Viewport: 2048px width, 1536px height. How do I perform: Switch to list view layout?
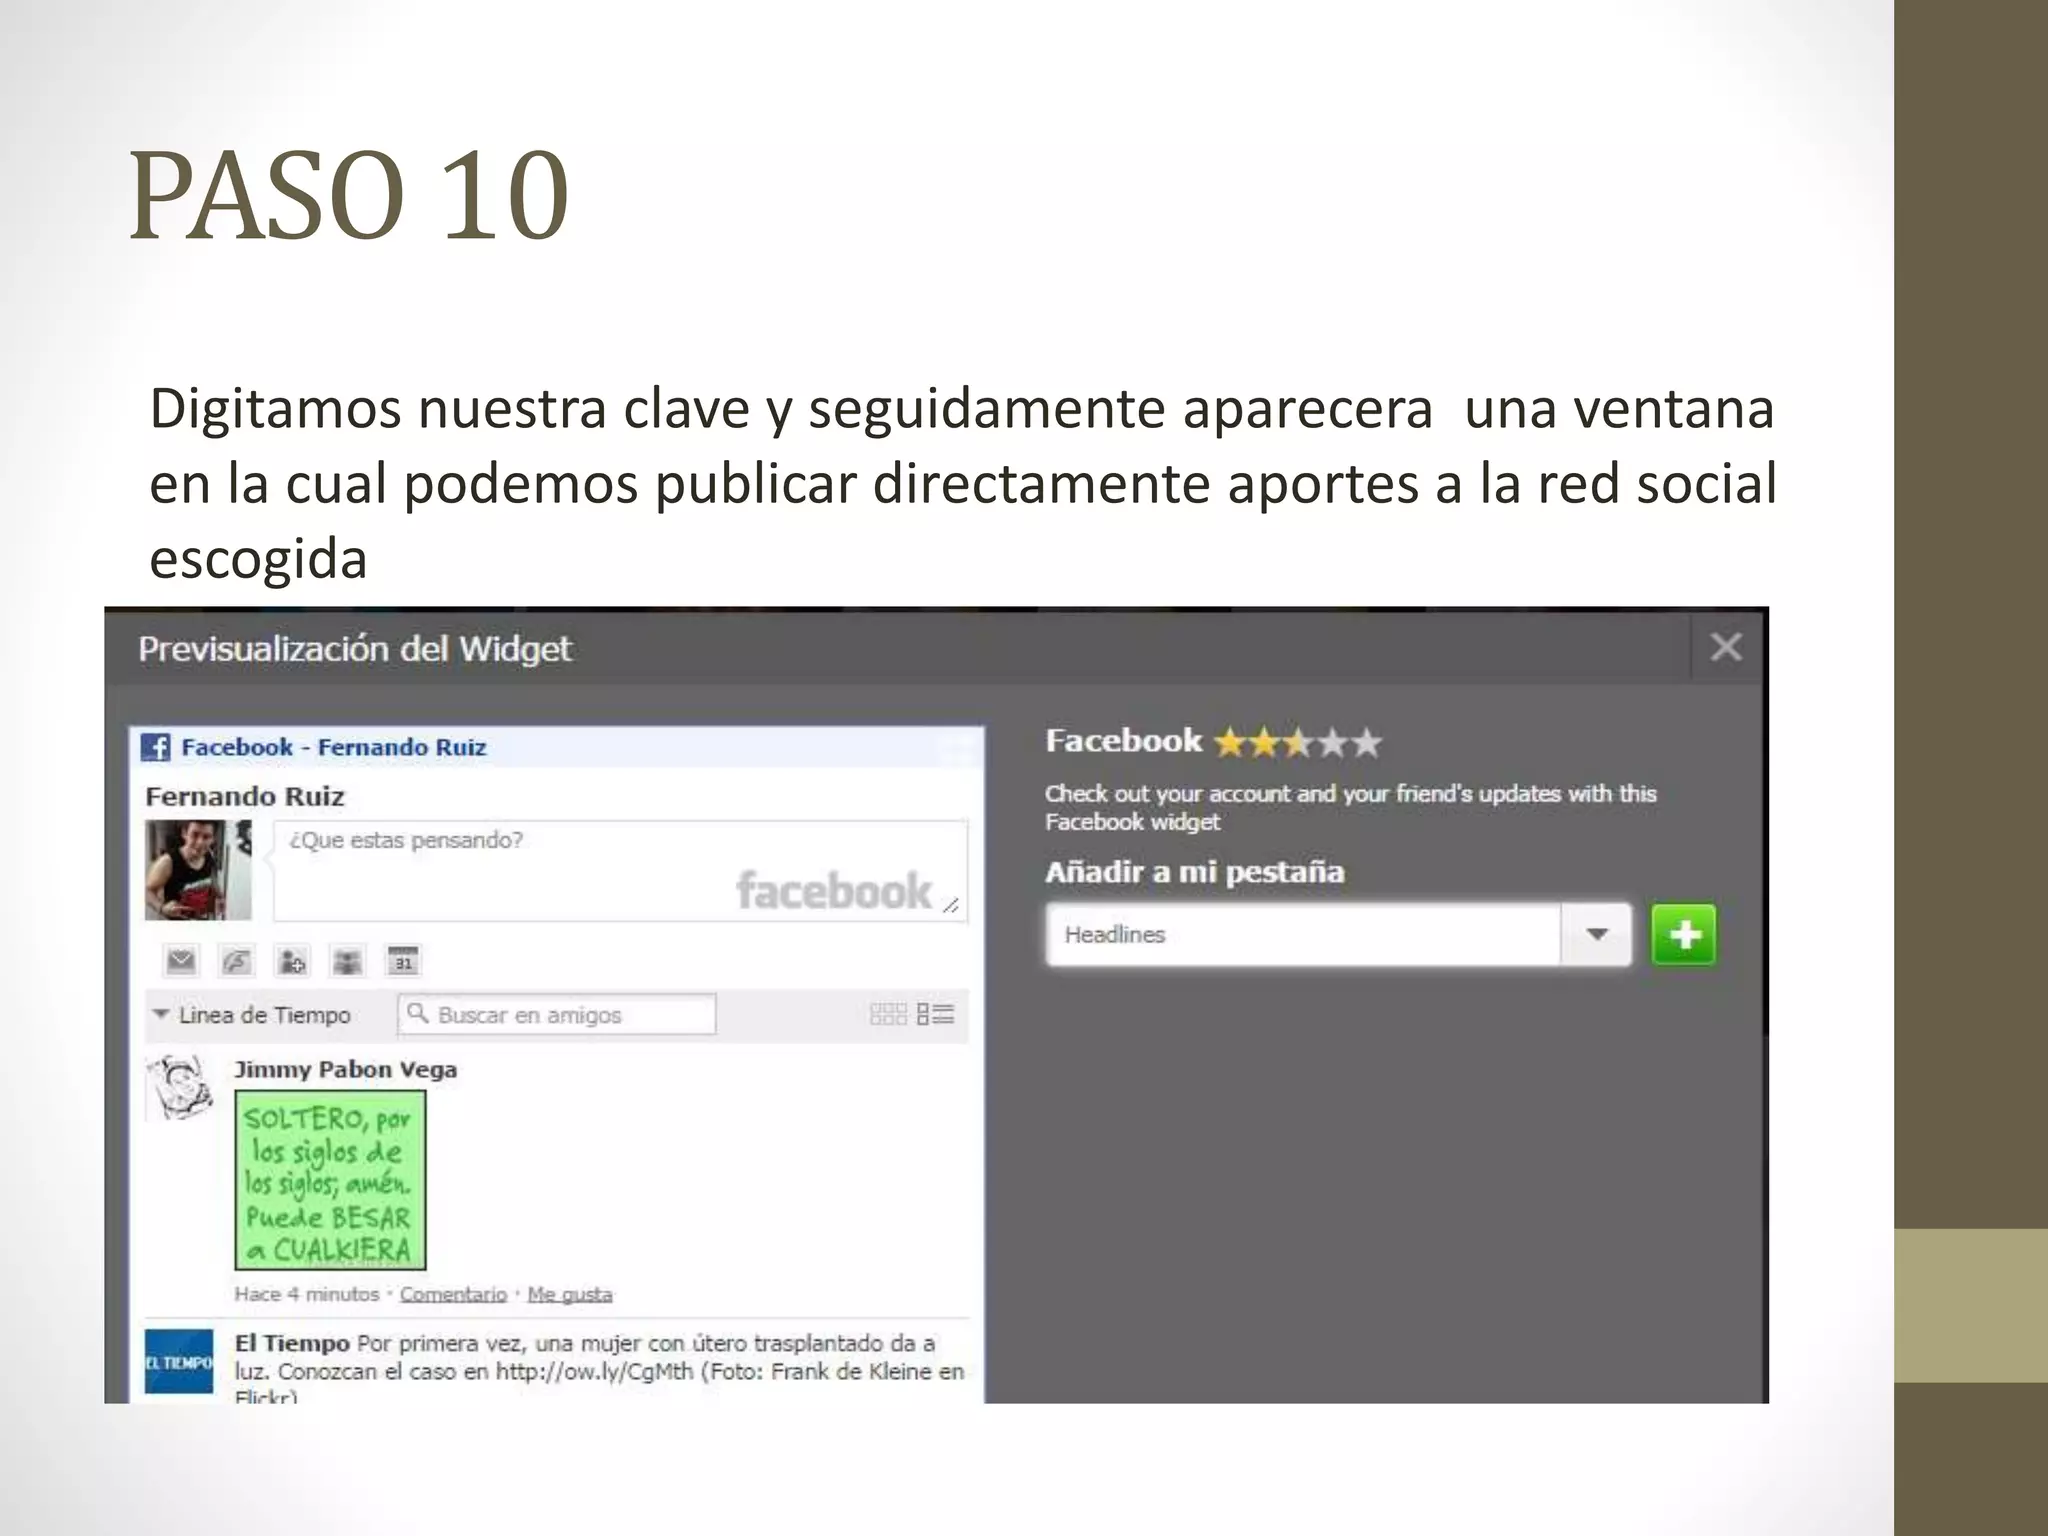click(936, 1014)
